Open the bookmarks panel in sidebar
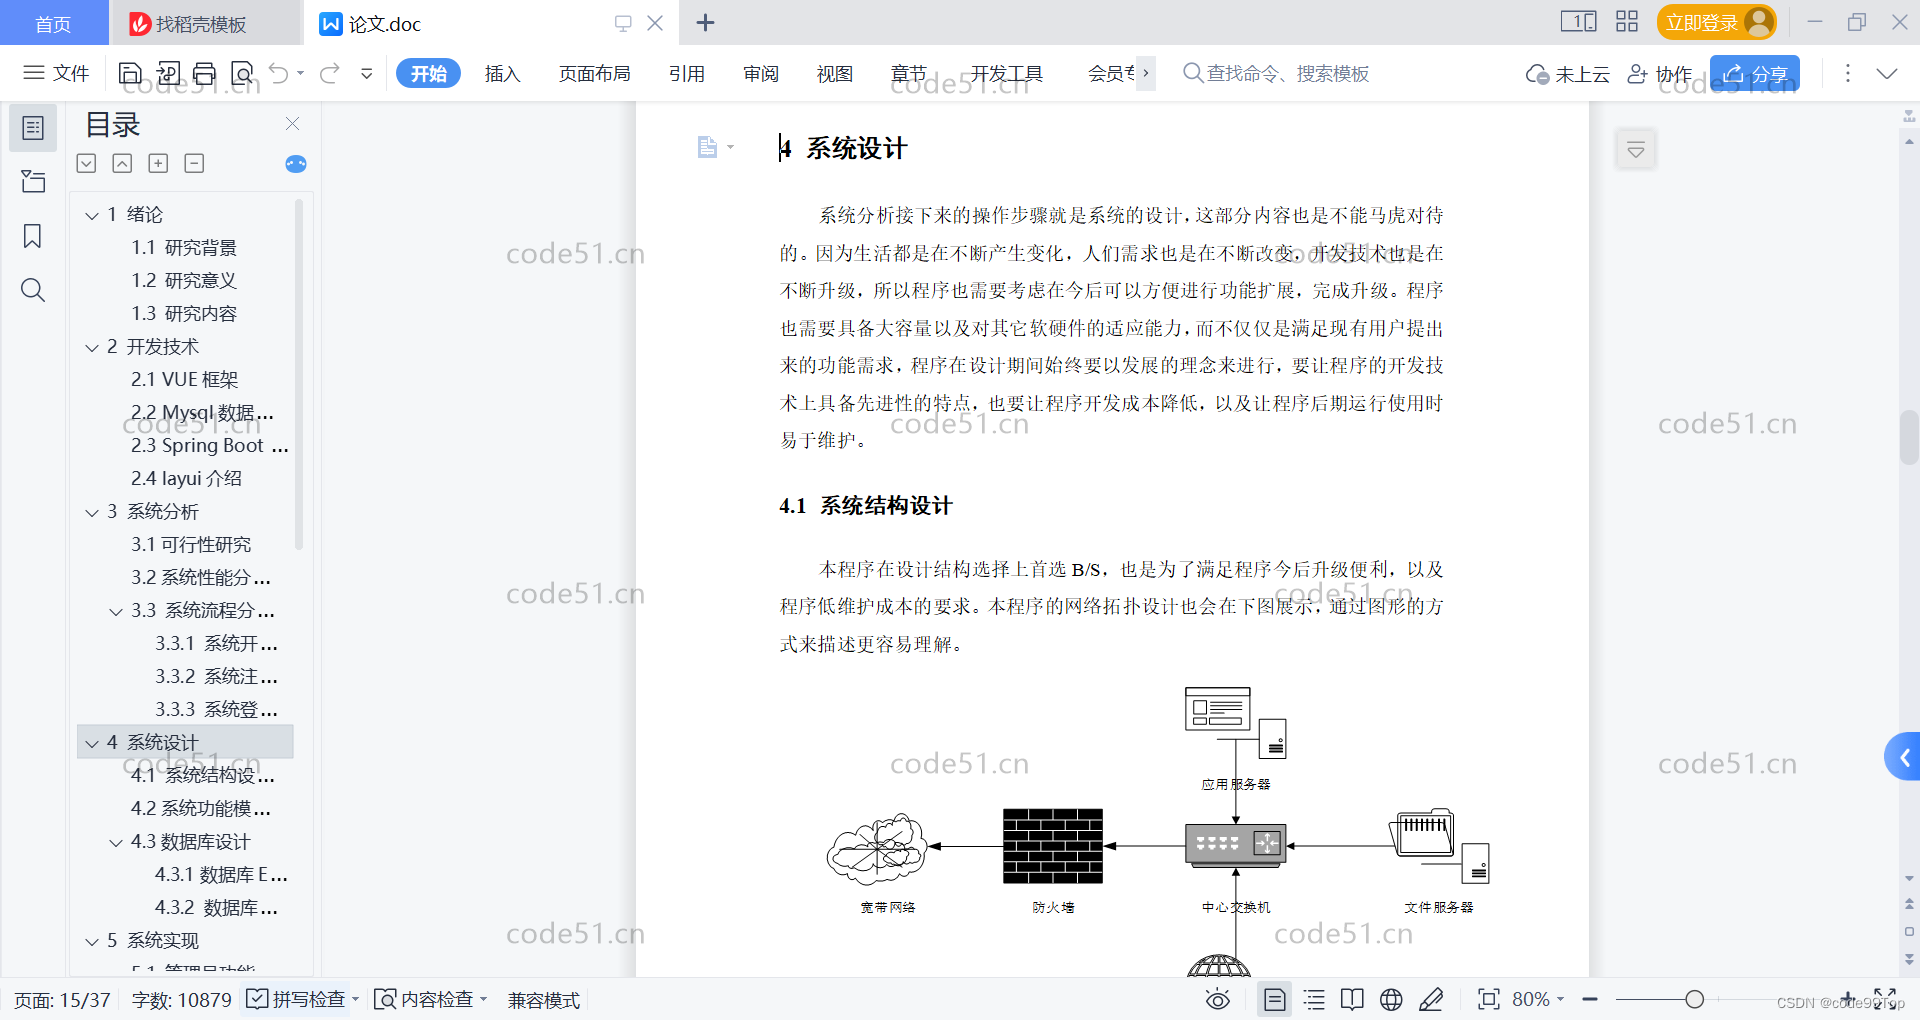 point(33,236)
